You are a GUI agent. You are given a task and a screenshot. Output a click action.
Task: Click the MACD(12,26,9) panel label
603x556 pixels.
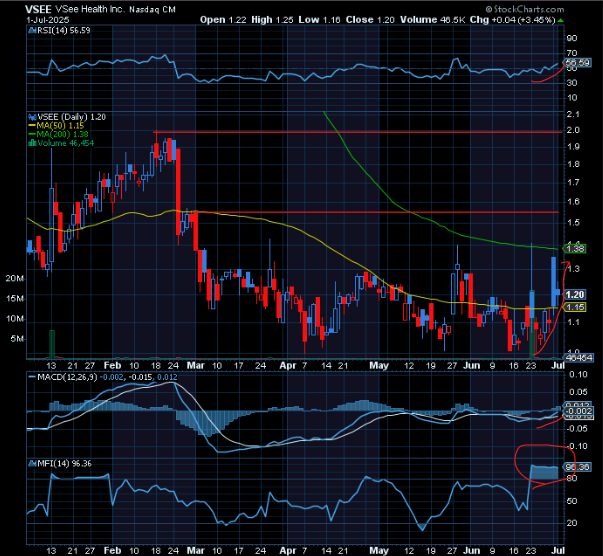[67, 377]
